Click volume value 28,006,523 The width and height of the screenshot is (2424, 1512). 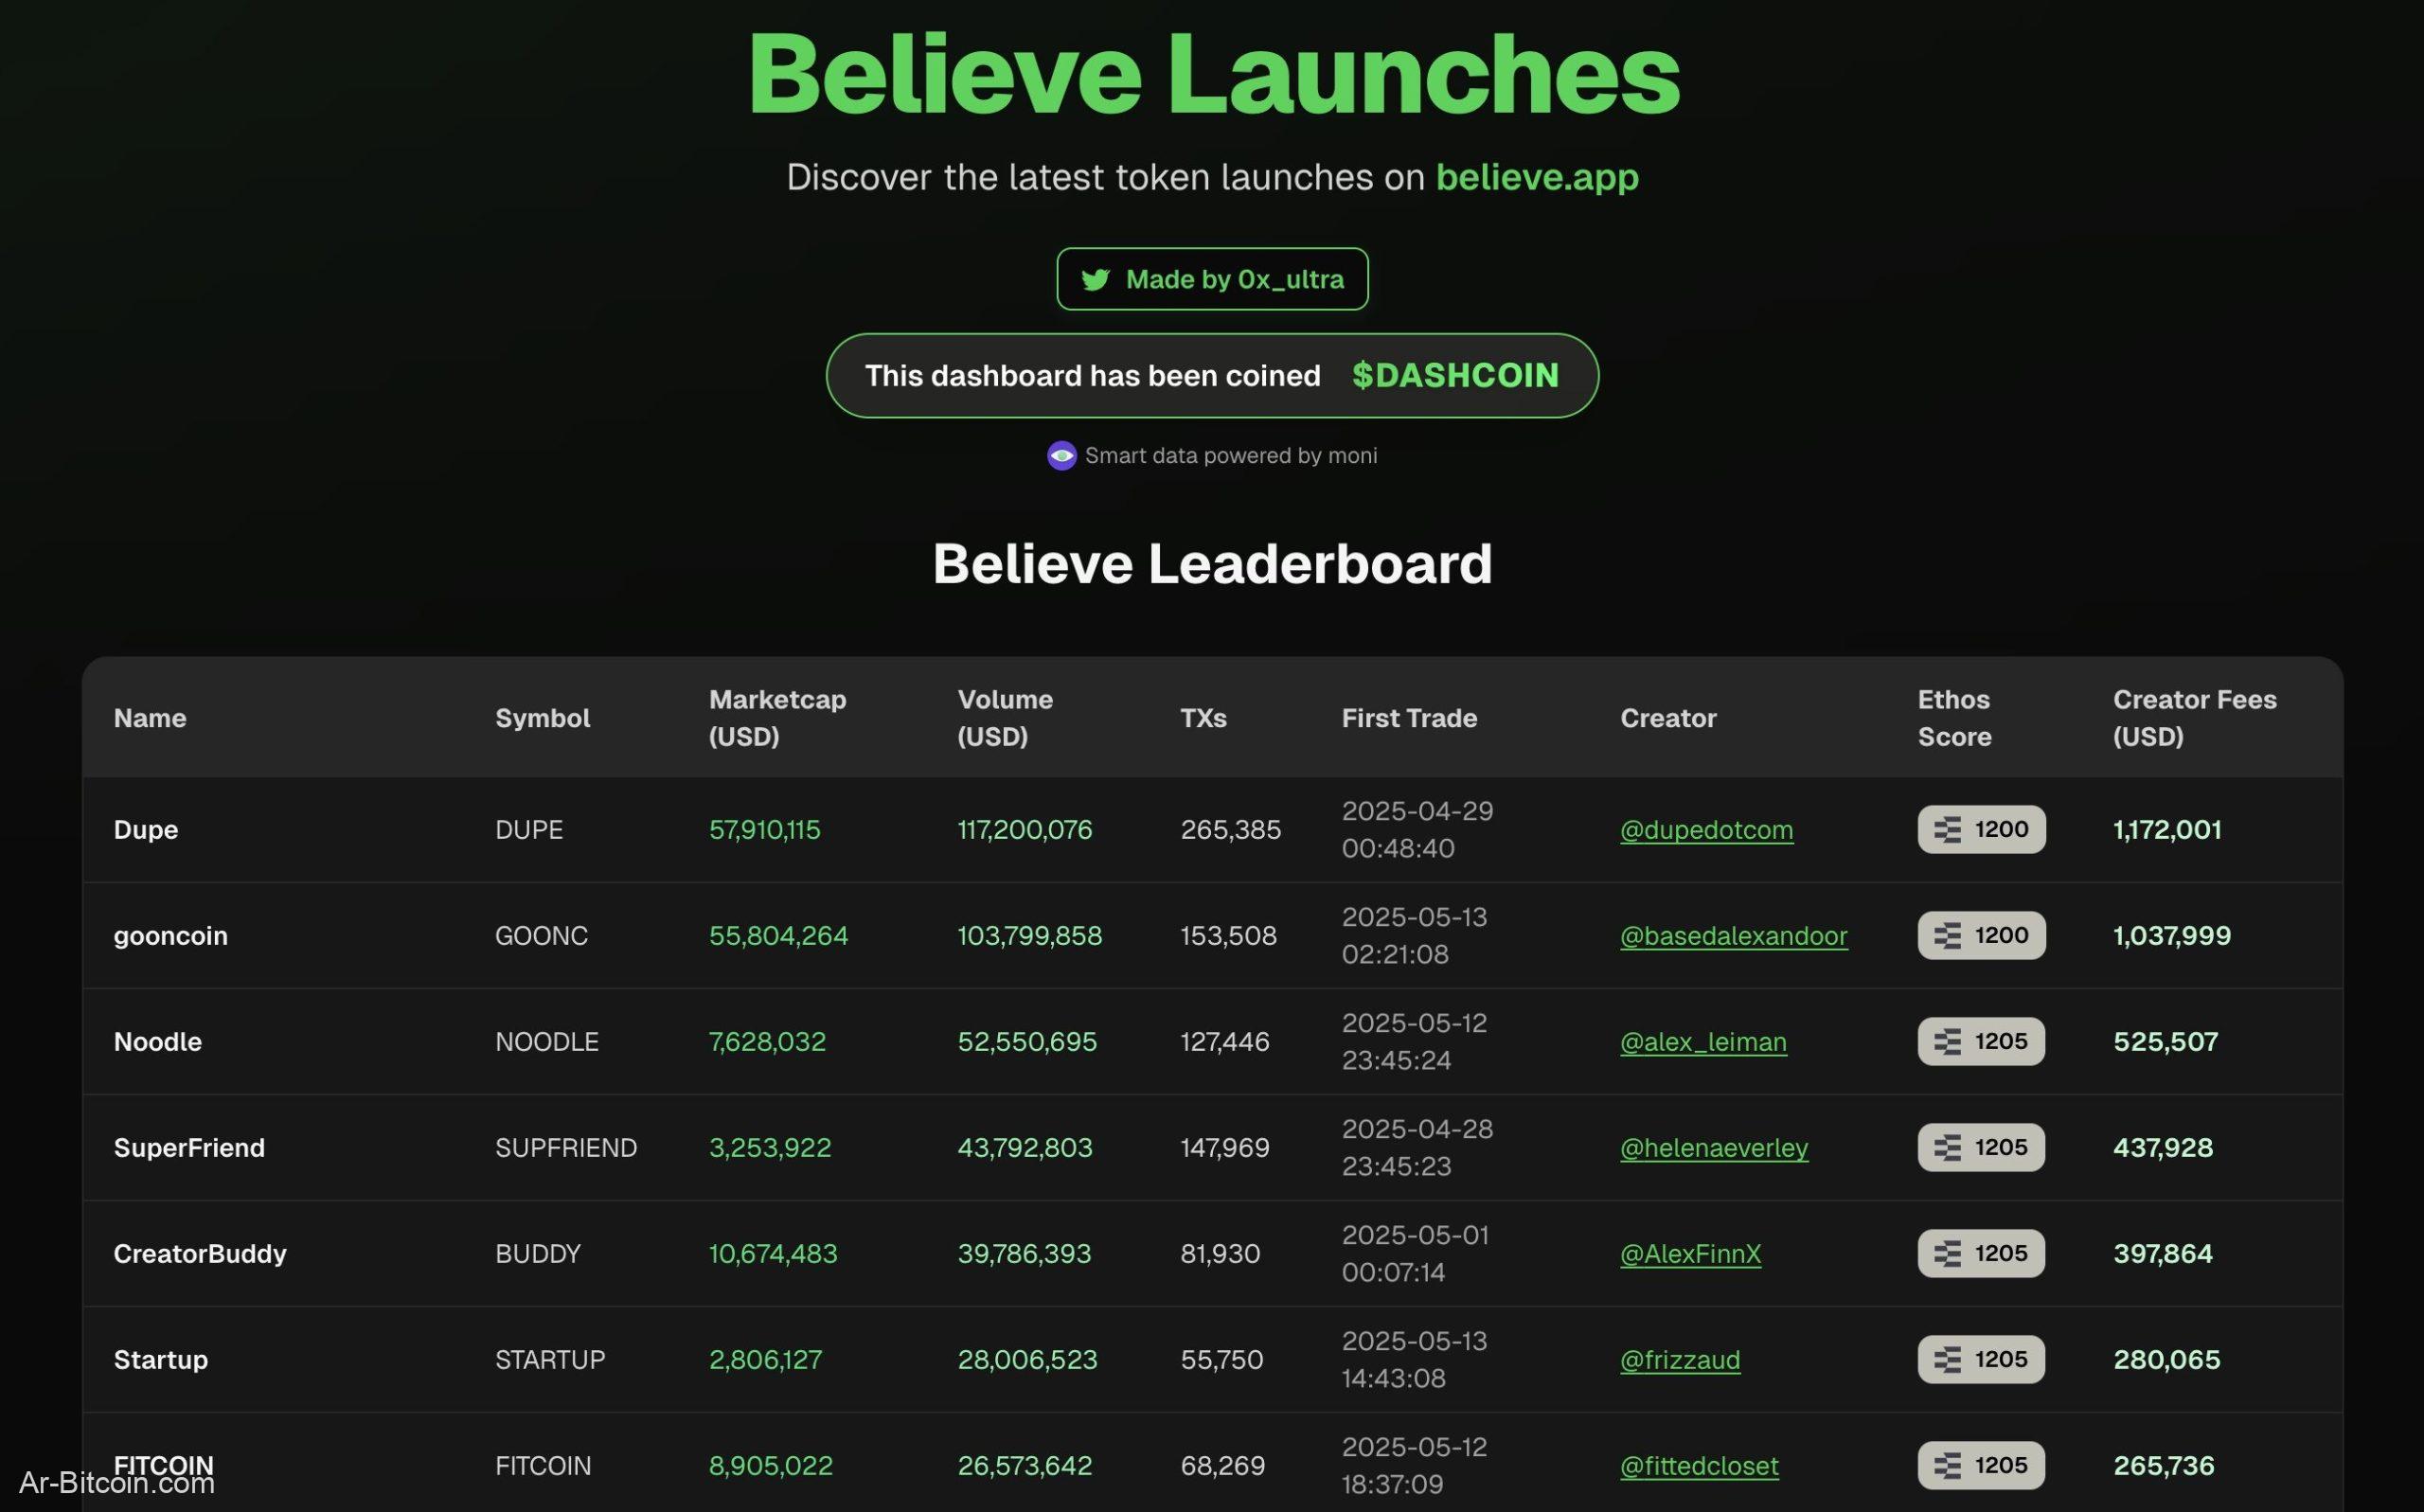(1027, 1360)
